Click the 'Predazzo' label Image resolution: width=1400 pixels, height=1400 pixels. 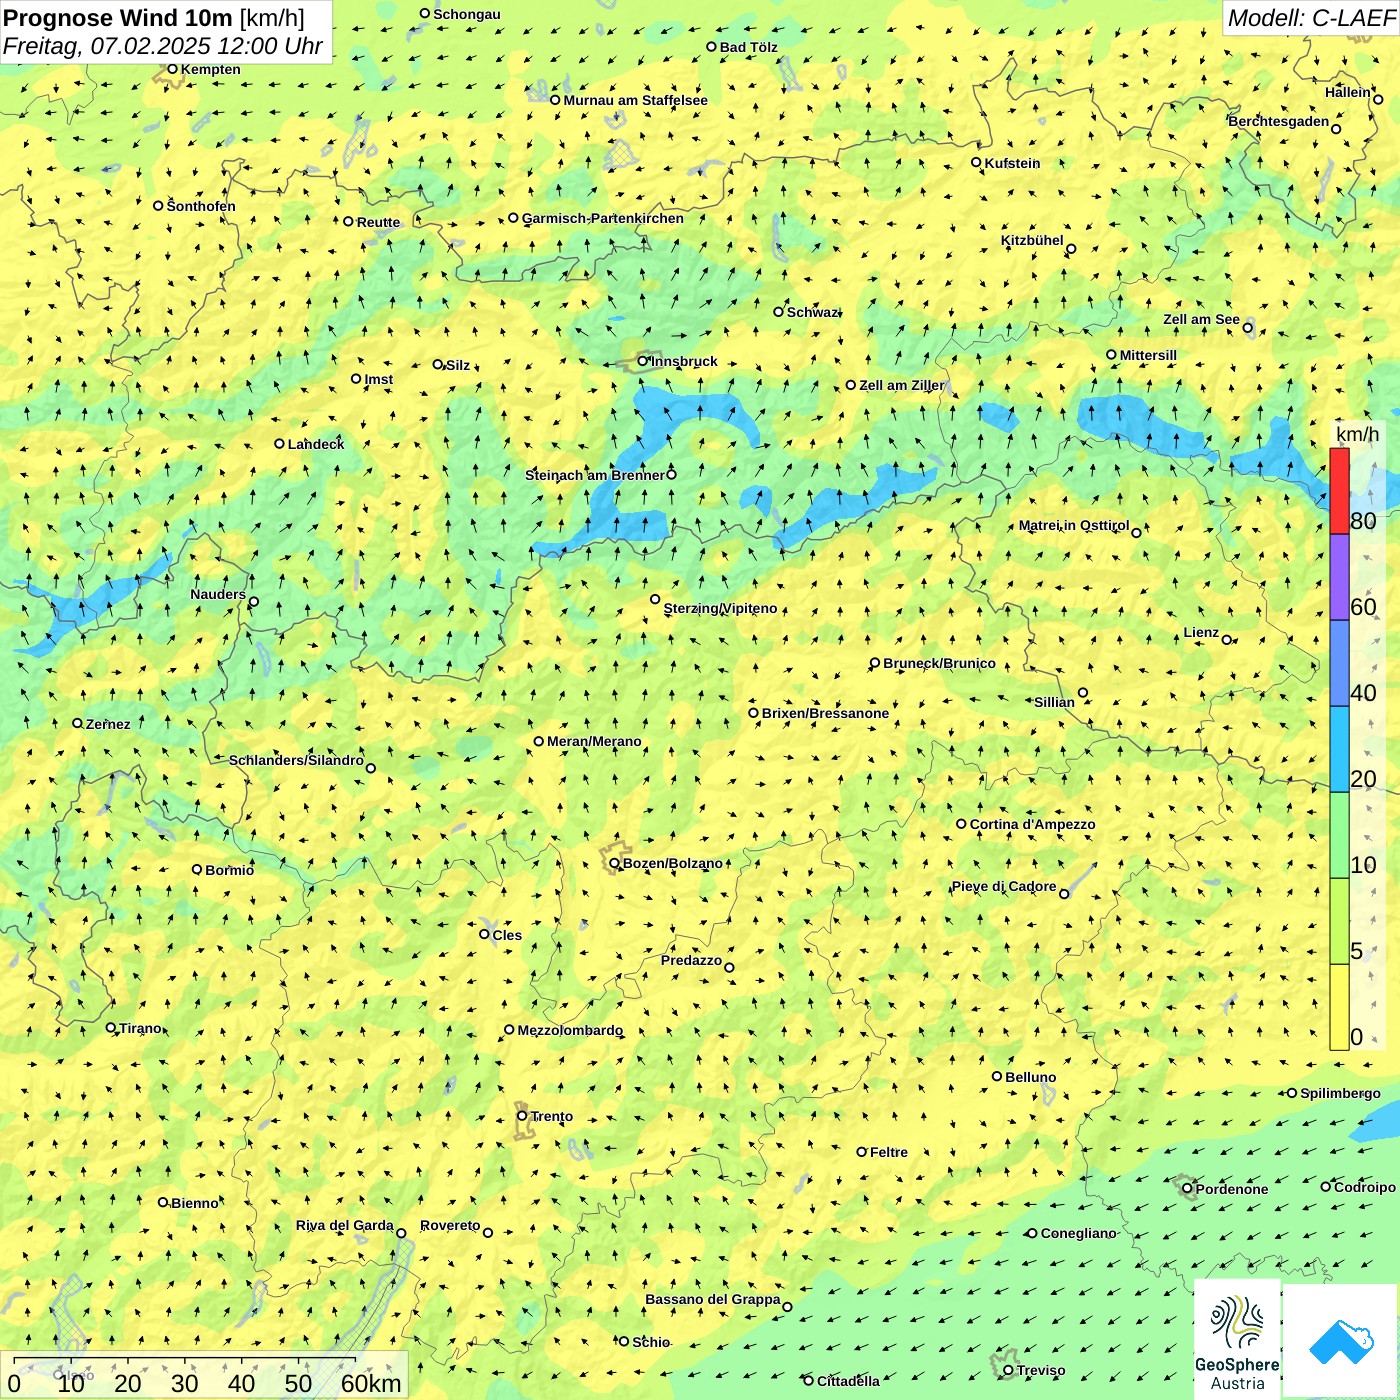tap(691, 960)
